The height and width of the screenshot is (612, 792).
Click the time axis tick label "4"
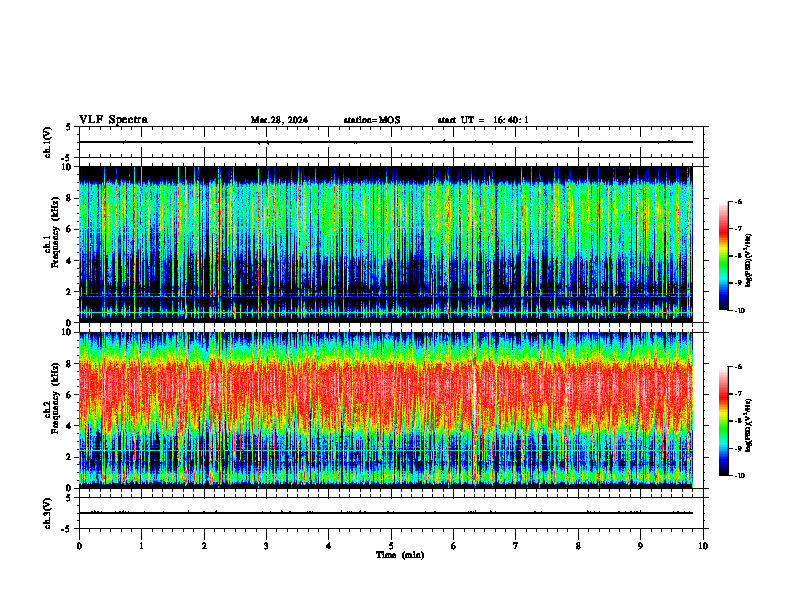click(x=328, y=546)
